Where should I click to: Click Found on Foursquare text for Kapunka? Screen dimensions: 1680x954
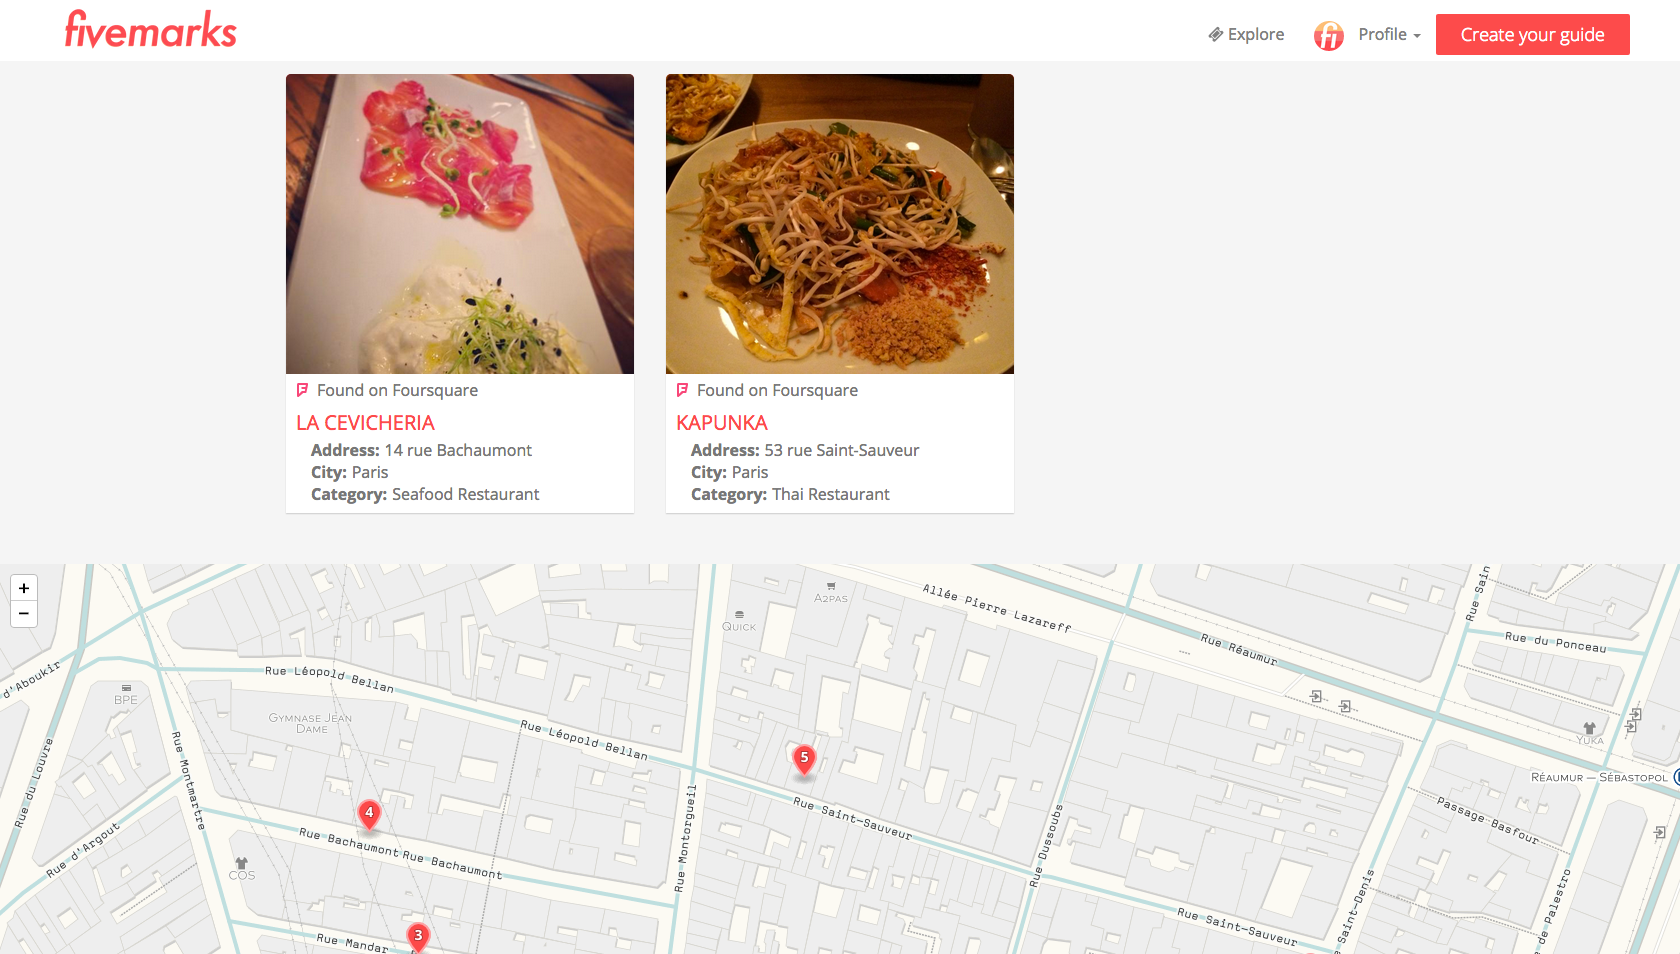(777, 390)
